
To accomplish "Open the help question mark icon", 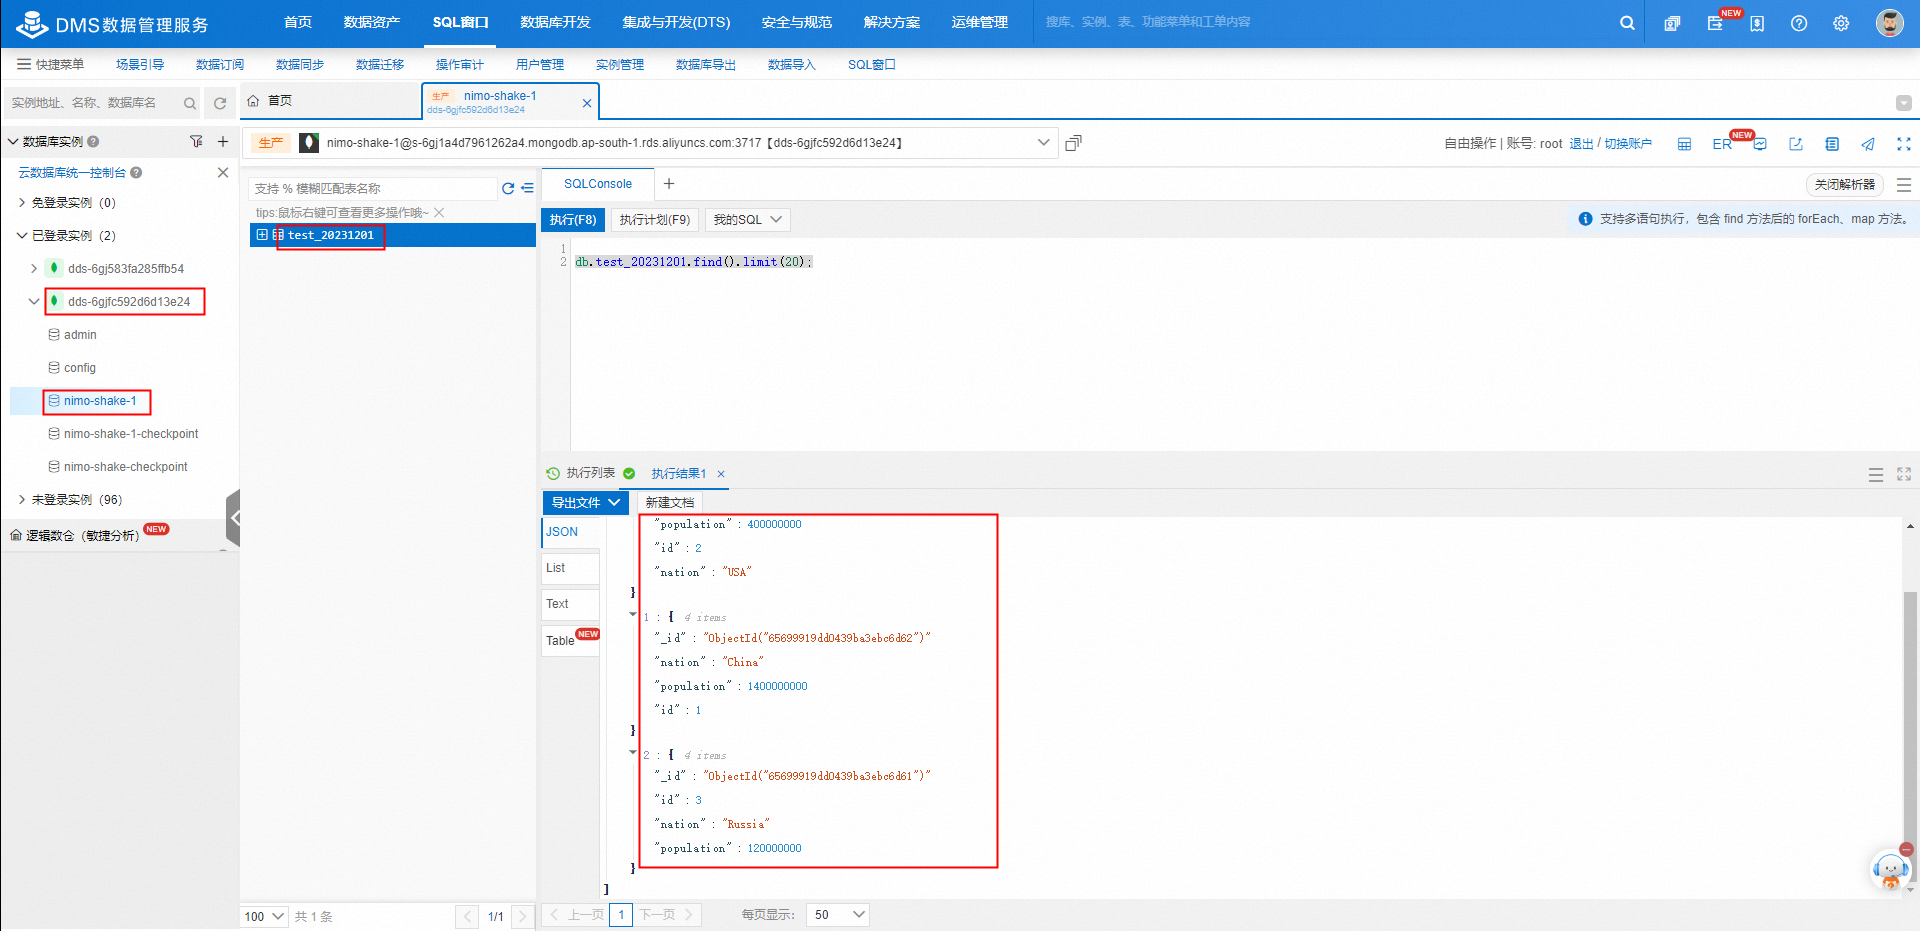I will [x=1798, y=22].
